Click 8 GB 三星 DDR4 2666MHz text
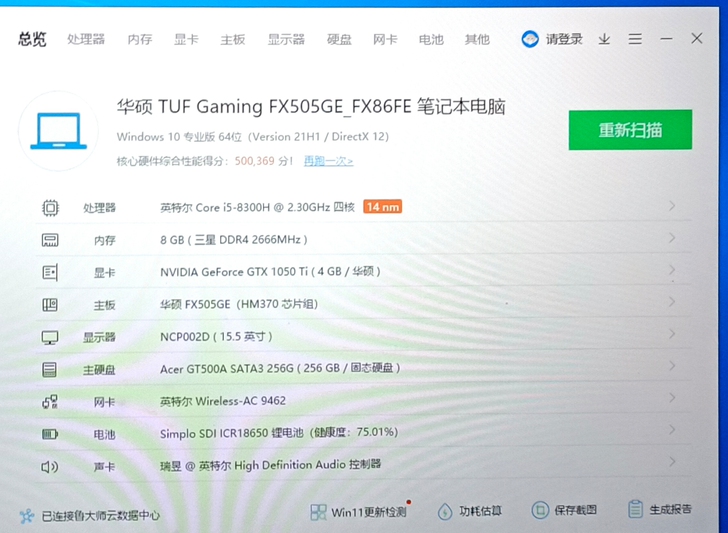This screenshot has width=728, height=533. pos(234,240)
